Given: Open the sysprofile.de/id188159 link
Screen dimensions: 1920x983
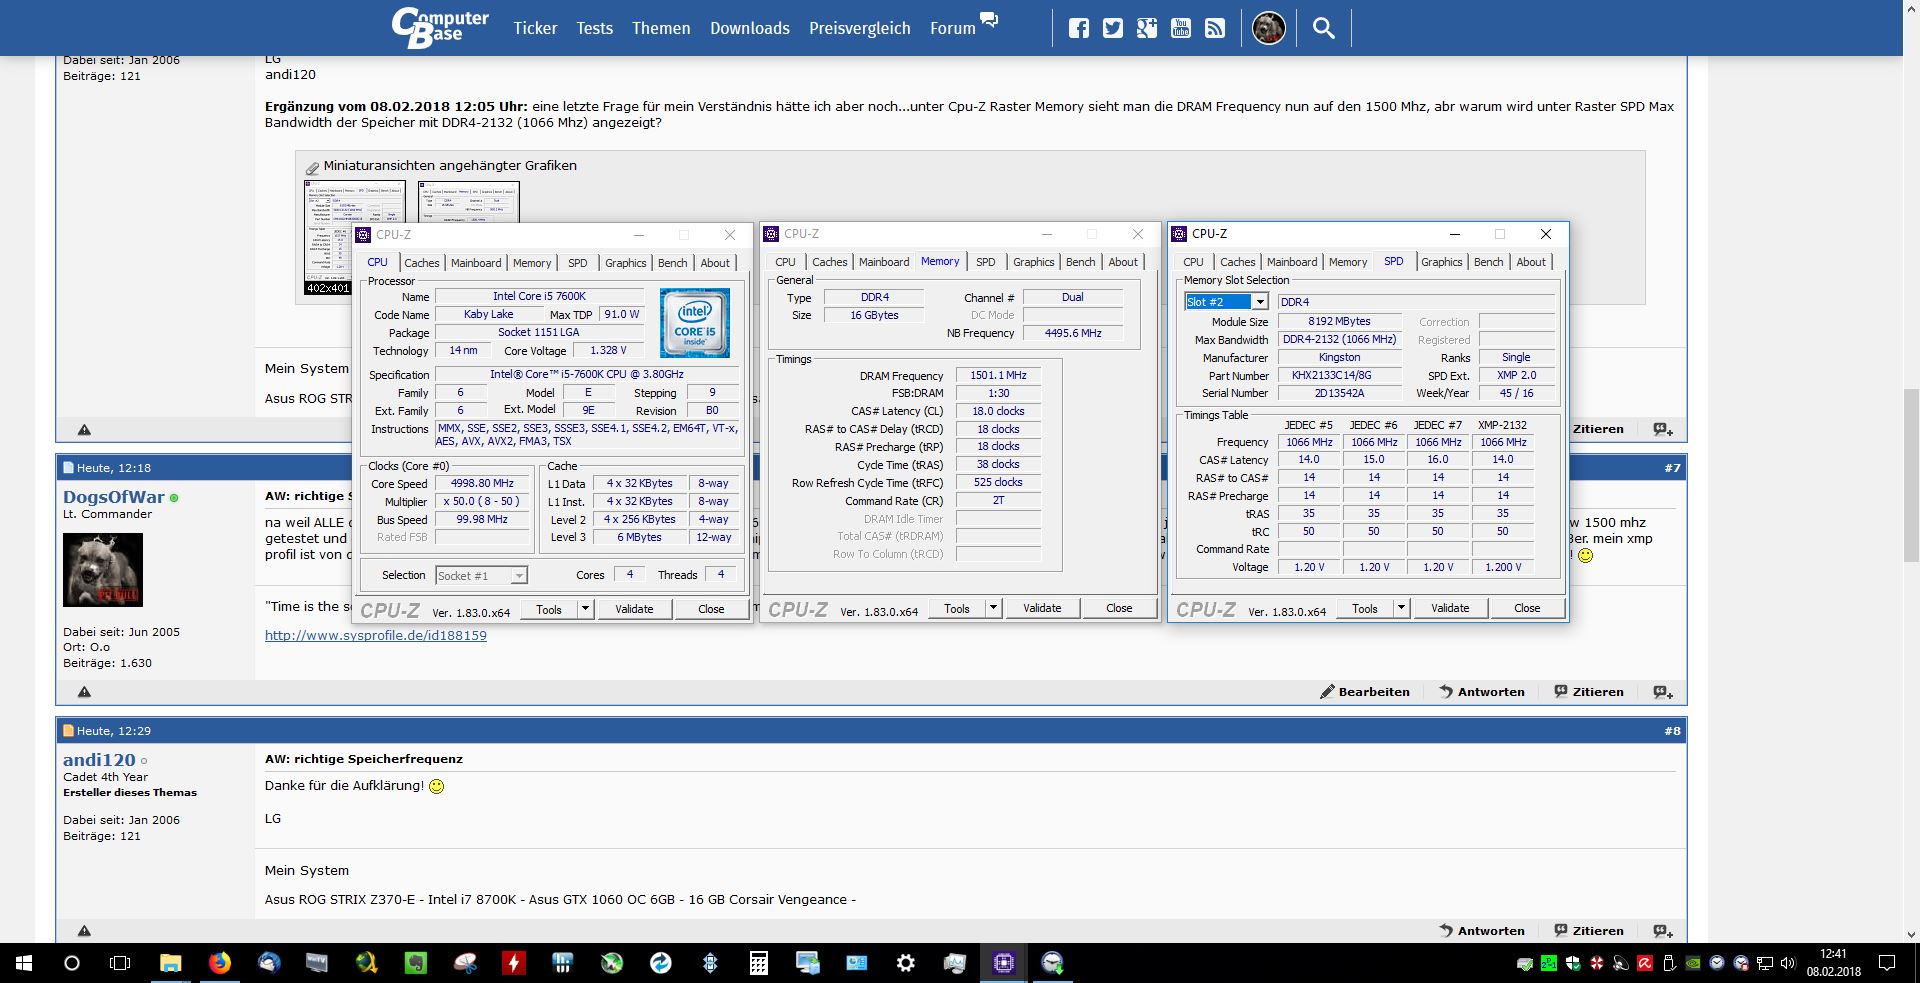Looking at the screenshot, I should 376,635.
